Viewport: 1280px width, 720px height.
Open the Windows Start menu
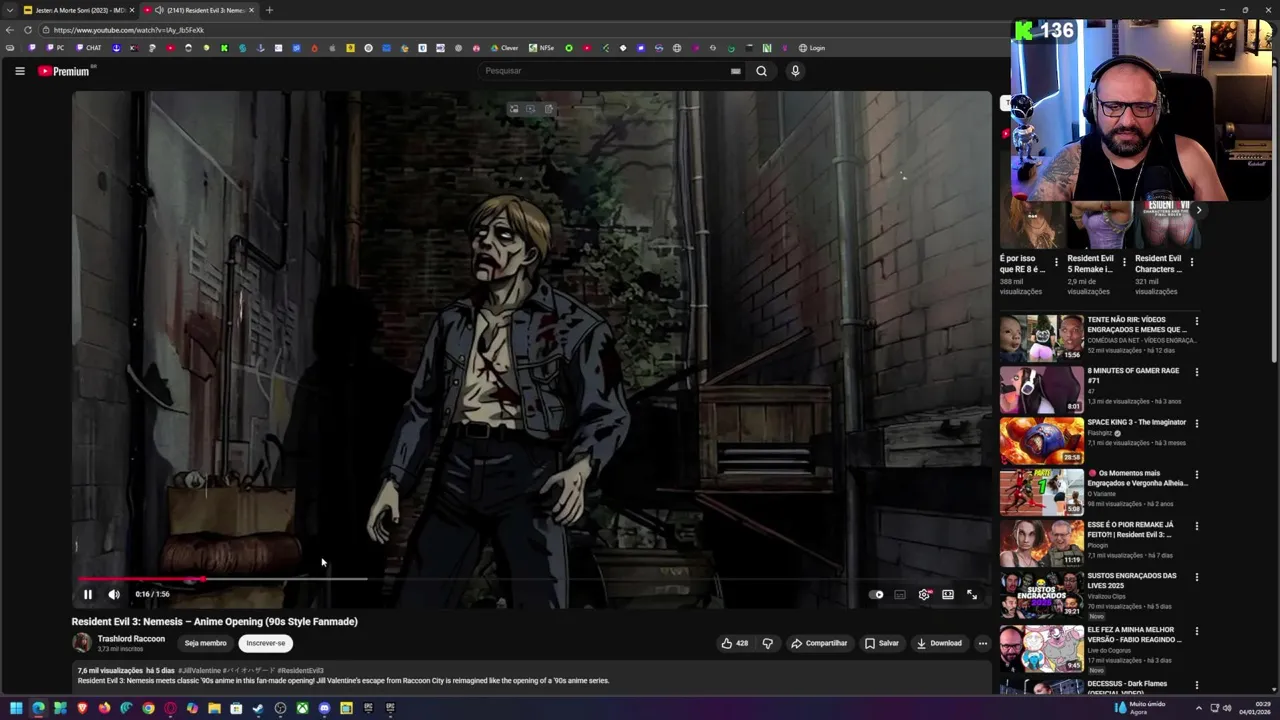point(16,709)
